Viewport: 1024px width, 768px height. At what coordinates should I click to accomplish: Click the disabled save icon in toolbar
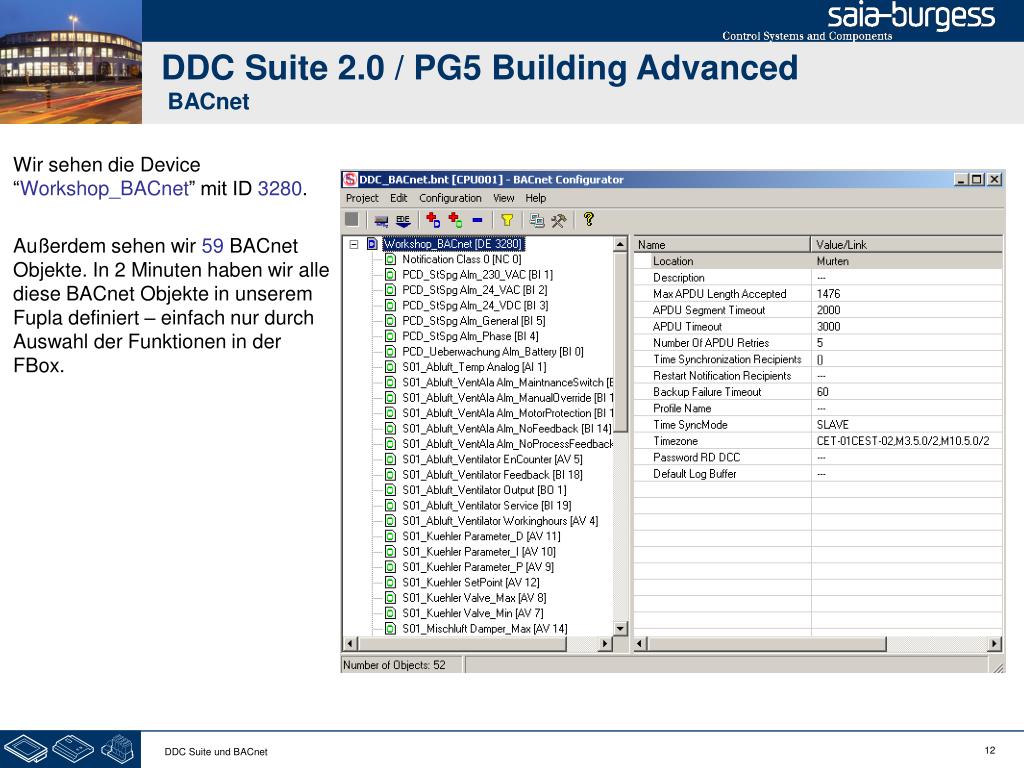pos(351,219)
